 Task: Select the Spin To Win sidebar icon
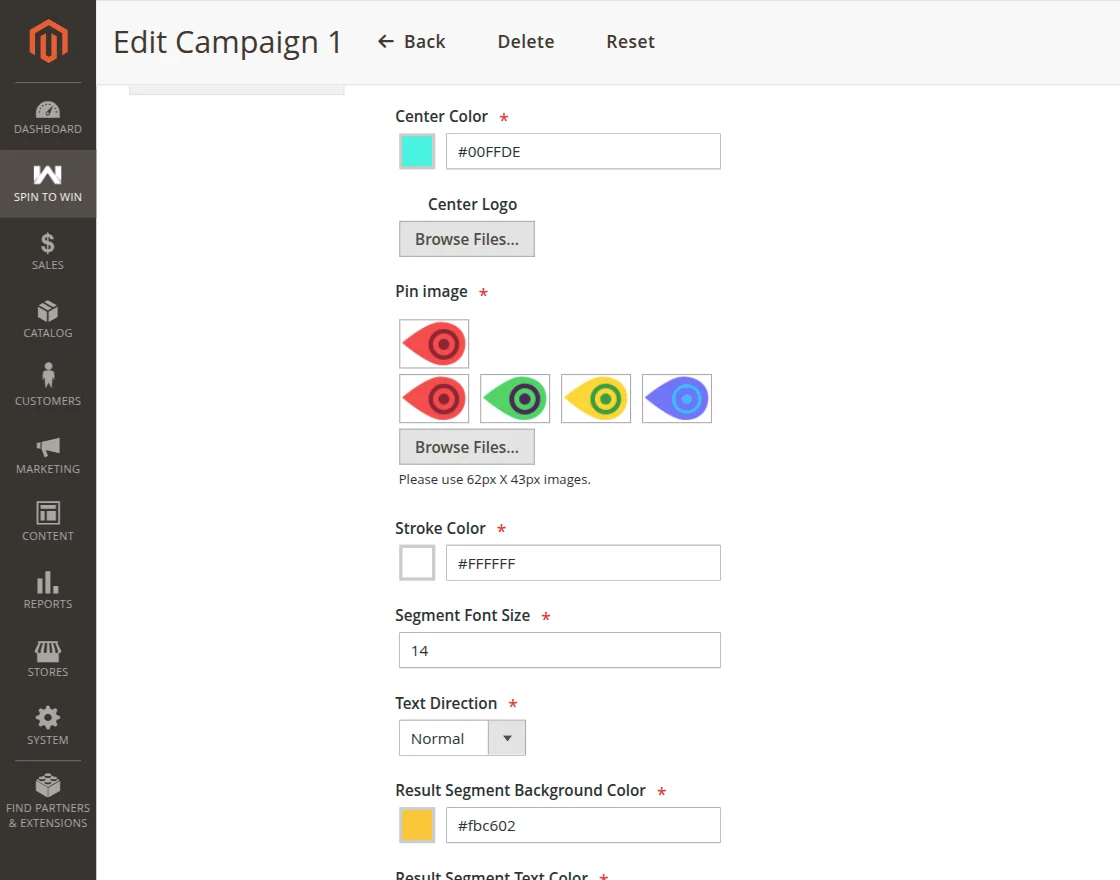coord(47,183)
